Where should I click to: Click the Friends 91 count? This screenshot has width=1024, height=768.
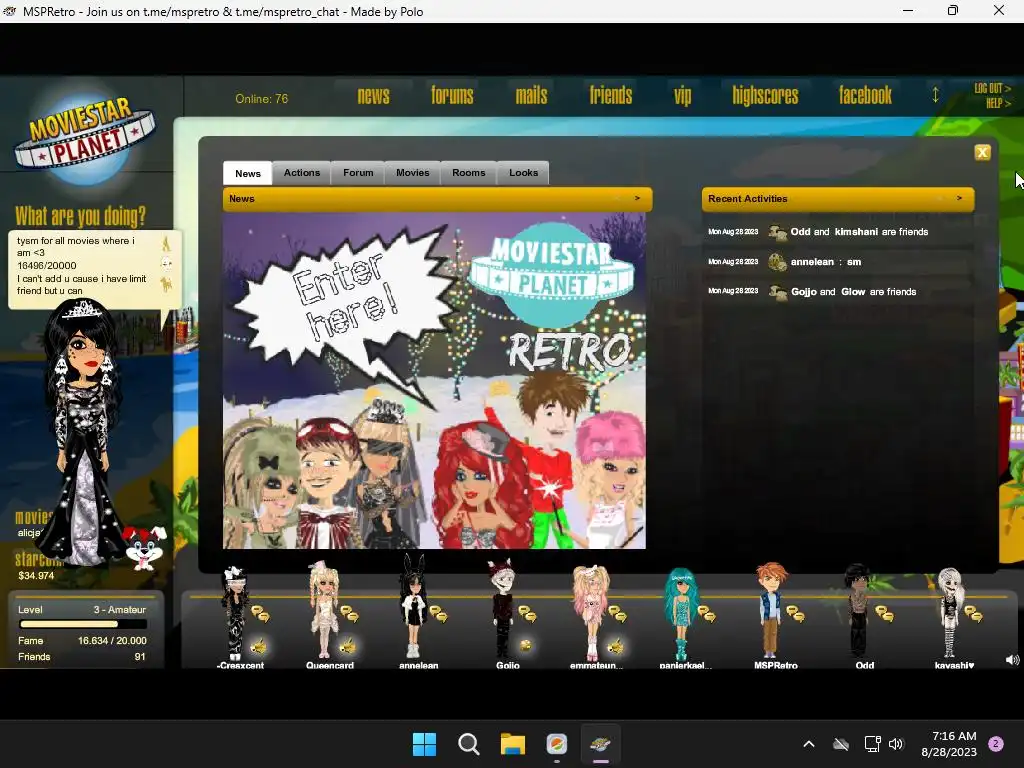pos(82,657)
